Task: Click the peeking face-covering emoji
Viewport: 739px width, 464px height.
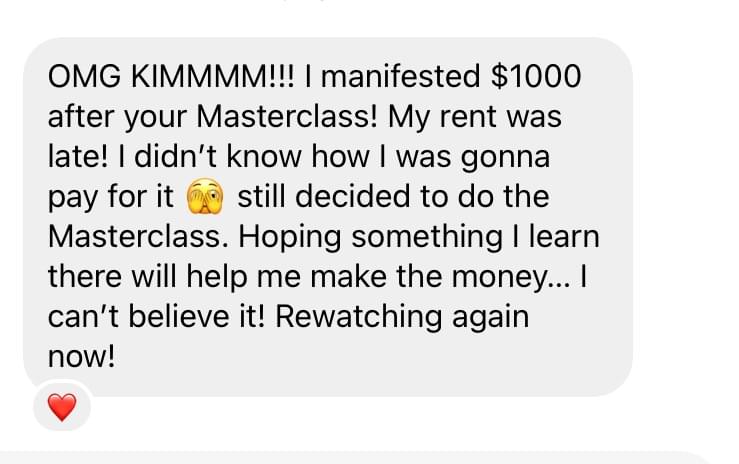Action: pos(205,196)
